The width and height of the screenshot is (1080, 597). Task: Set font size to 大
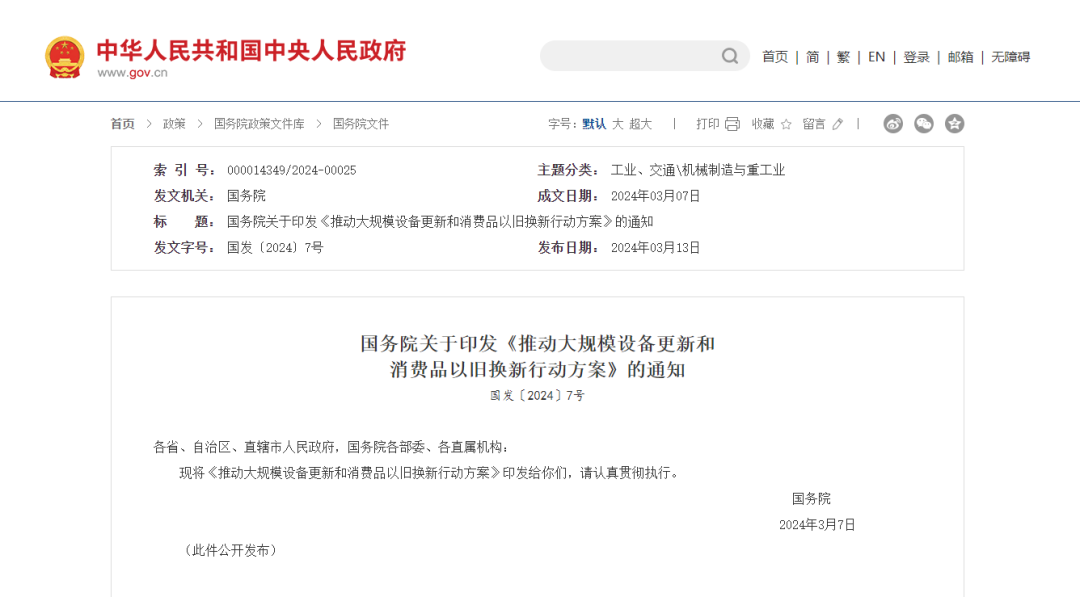pyautogui.click(x=618, y=124)
